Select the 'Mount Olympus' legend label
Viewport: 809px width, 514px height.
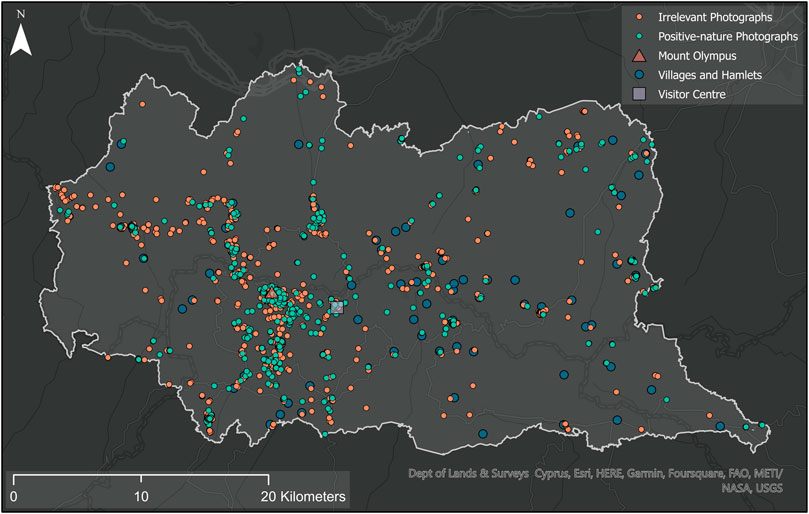[x=697, y=56]
